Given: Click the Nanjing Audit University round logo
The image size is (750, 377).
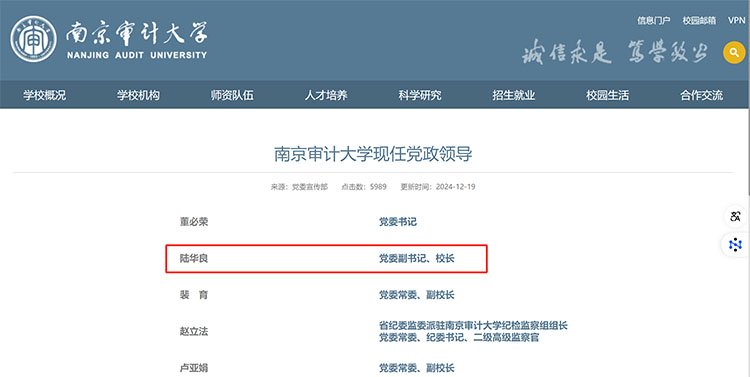Looking at the screenshot, I should [x=33, y=39].
